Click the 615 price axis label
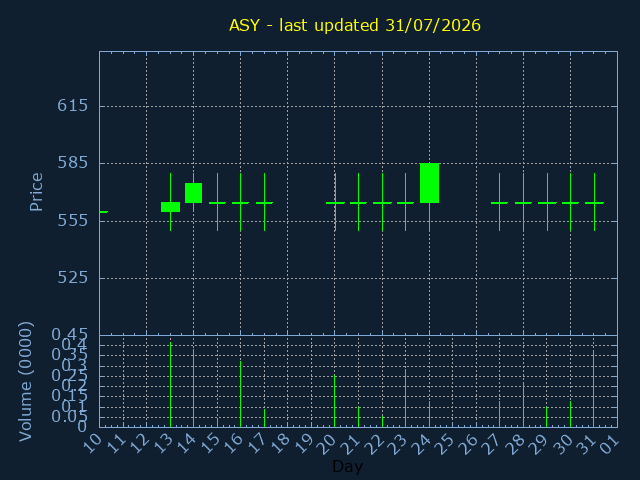Viewport: 640px width, 480px height. point(73,106)
